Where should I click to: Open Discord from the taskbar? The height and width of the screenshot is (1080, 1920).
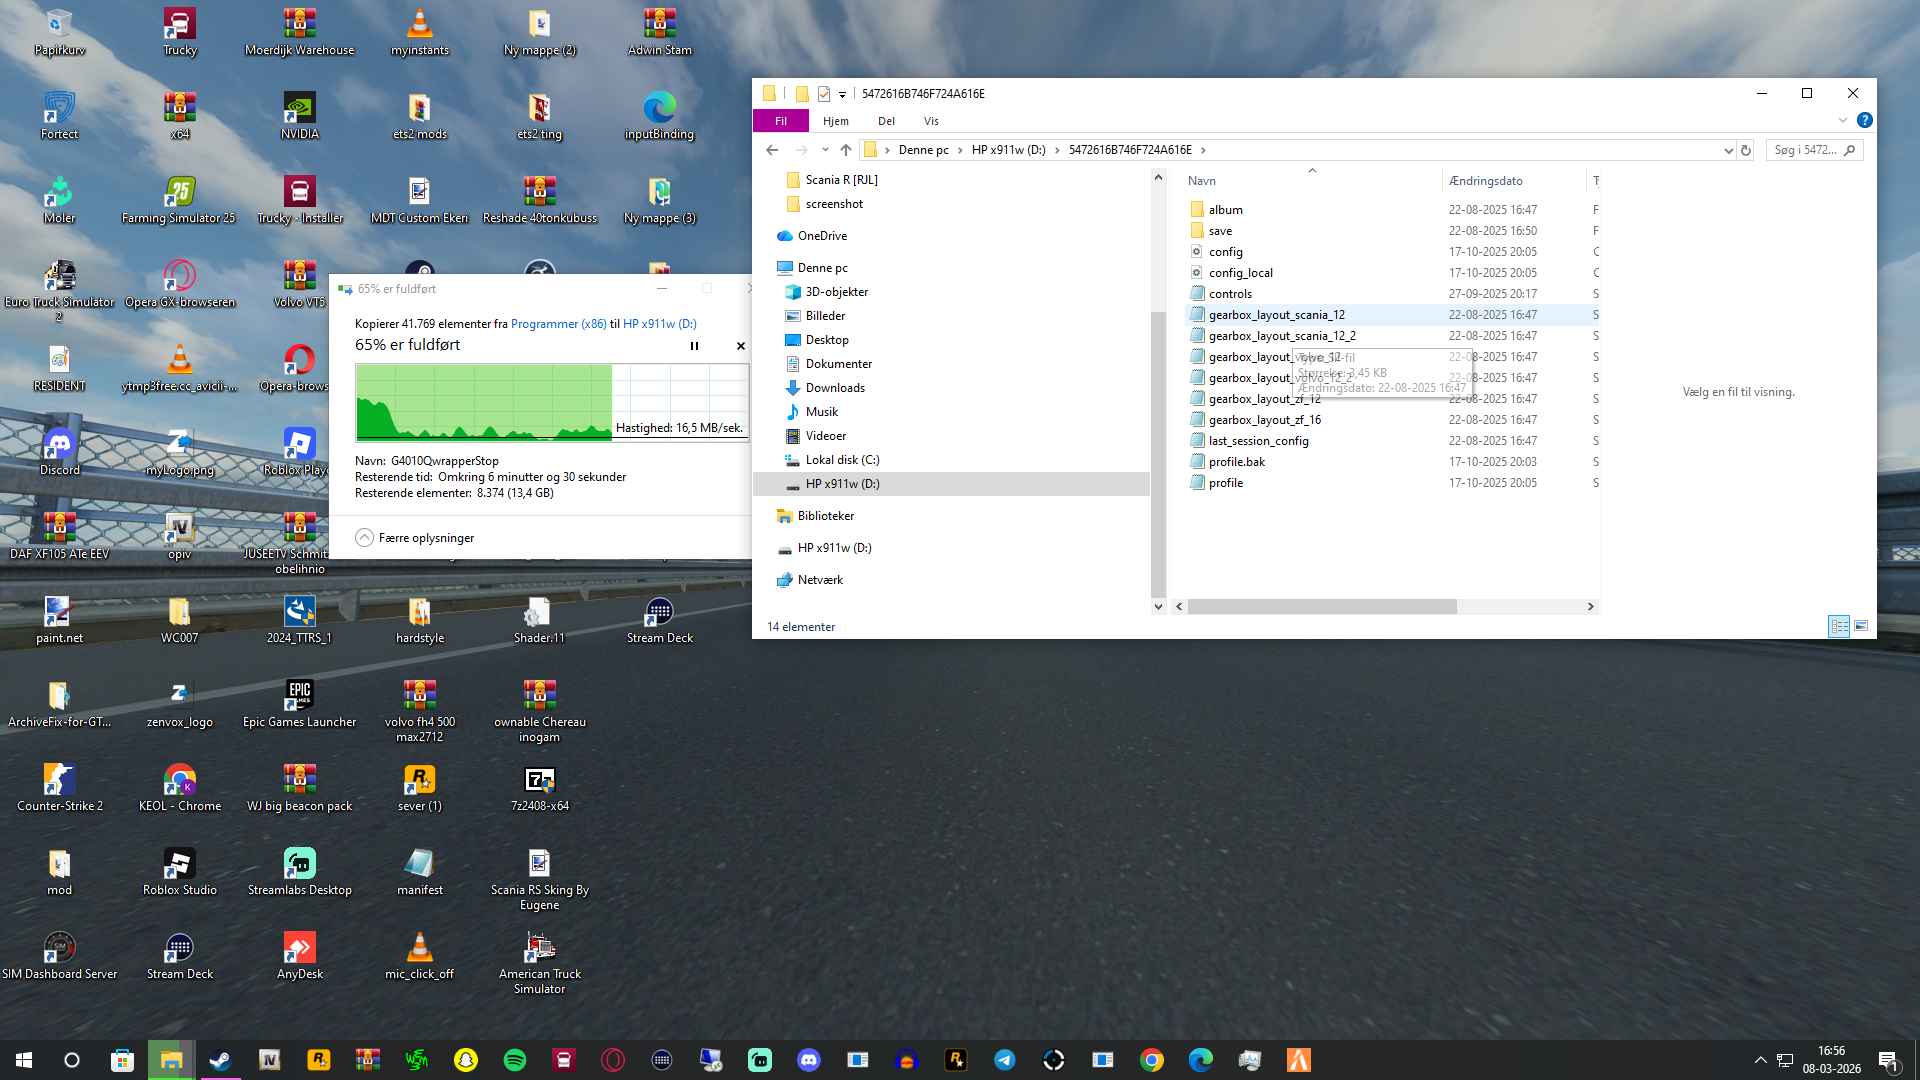809,1060
